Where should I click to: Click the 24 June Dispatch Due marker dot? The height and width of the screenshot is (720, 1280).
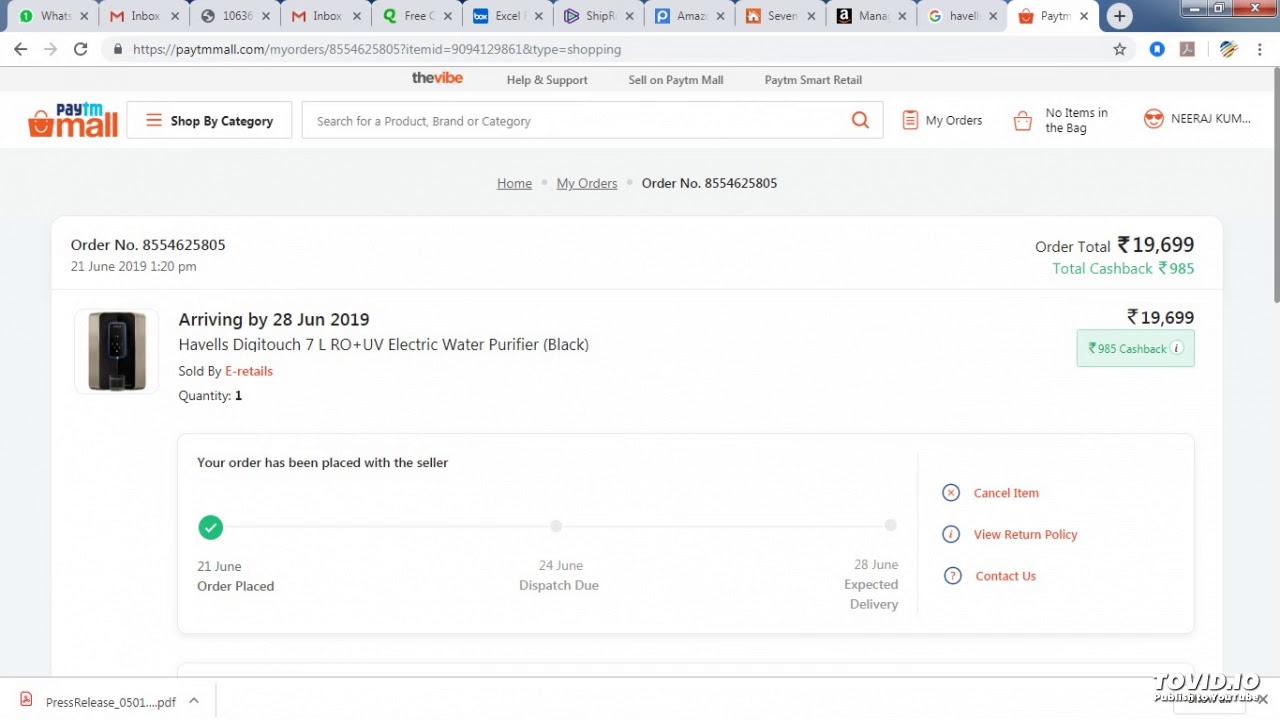[x=556, y=526]
